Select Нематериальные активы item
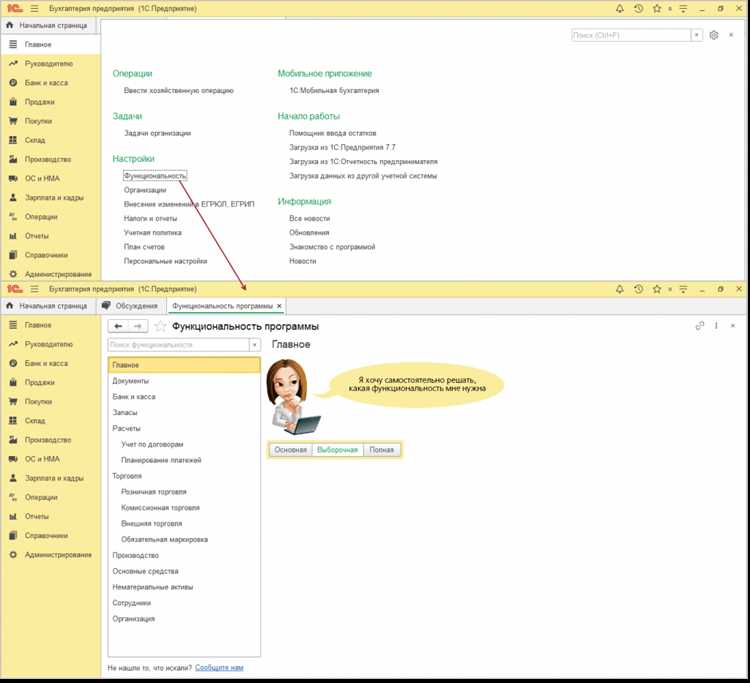 click(x=184, y=587)
